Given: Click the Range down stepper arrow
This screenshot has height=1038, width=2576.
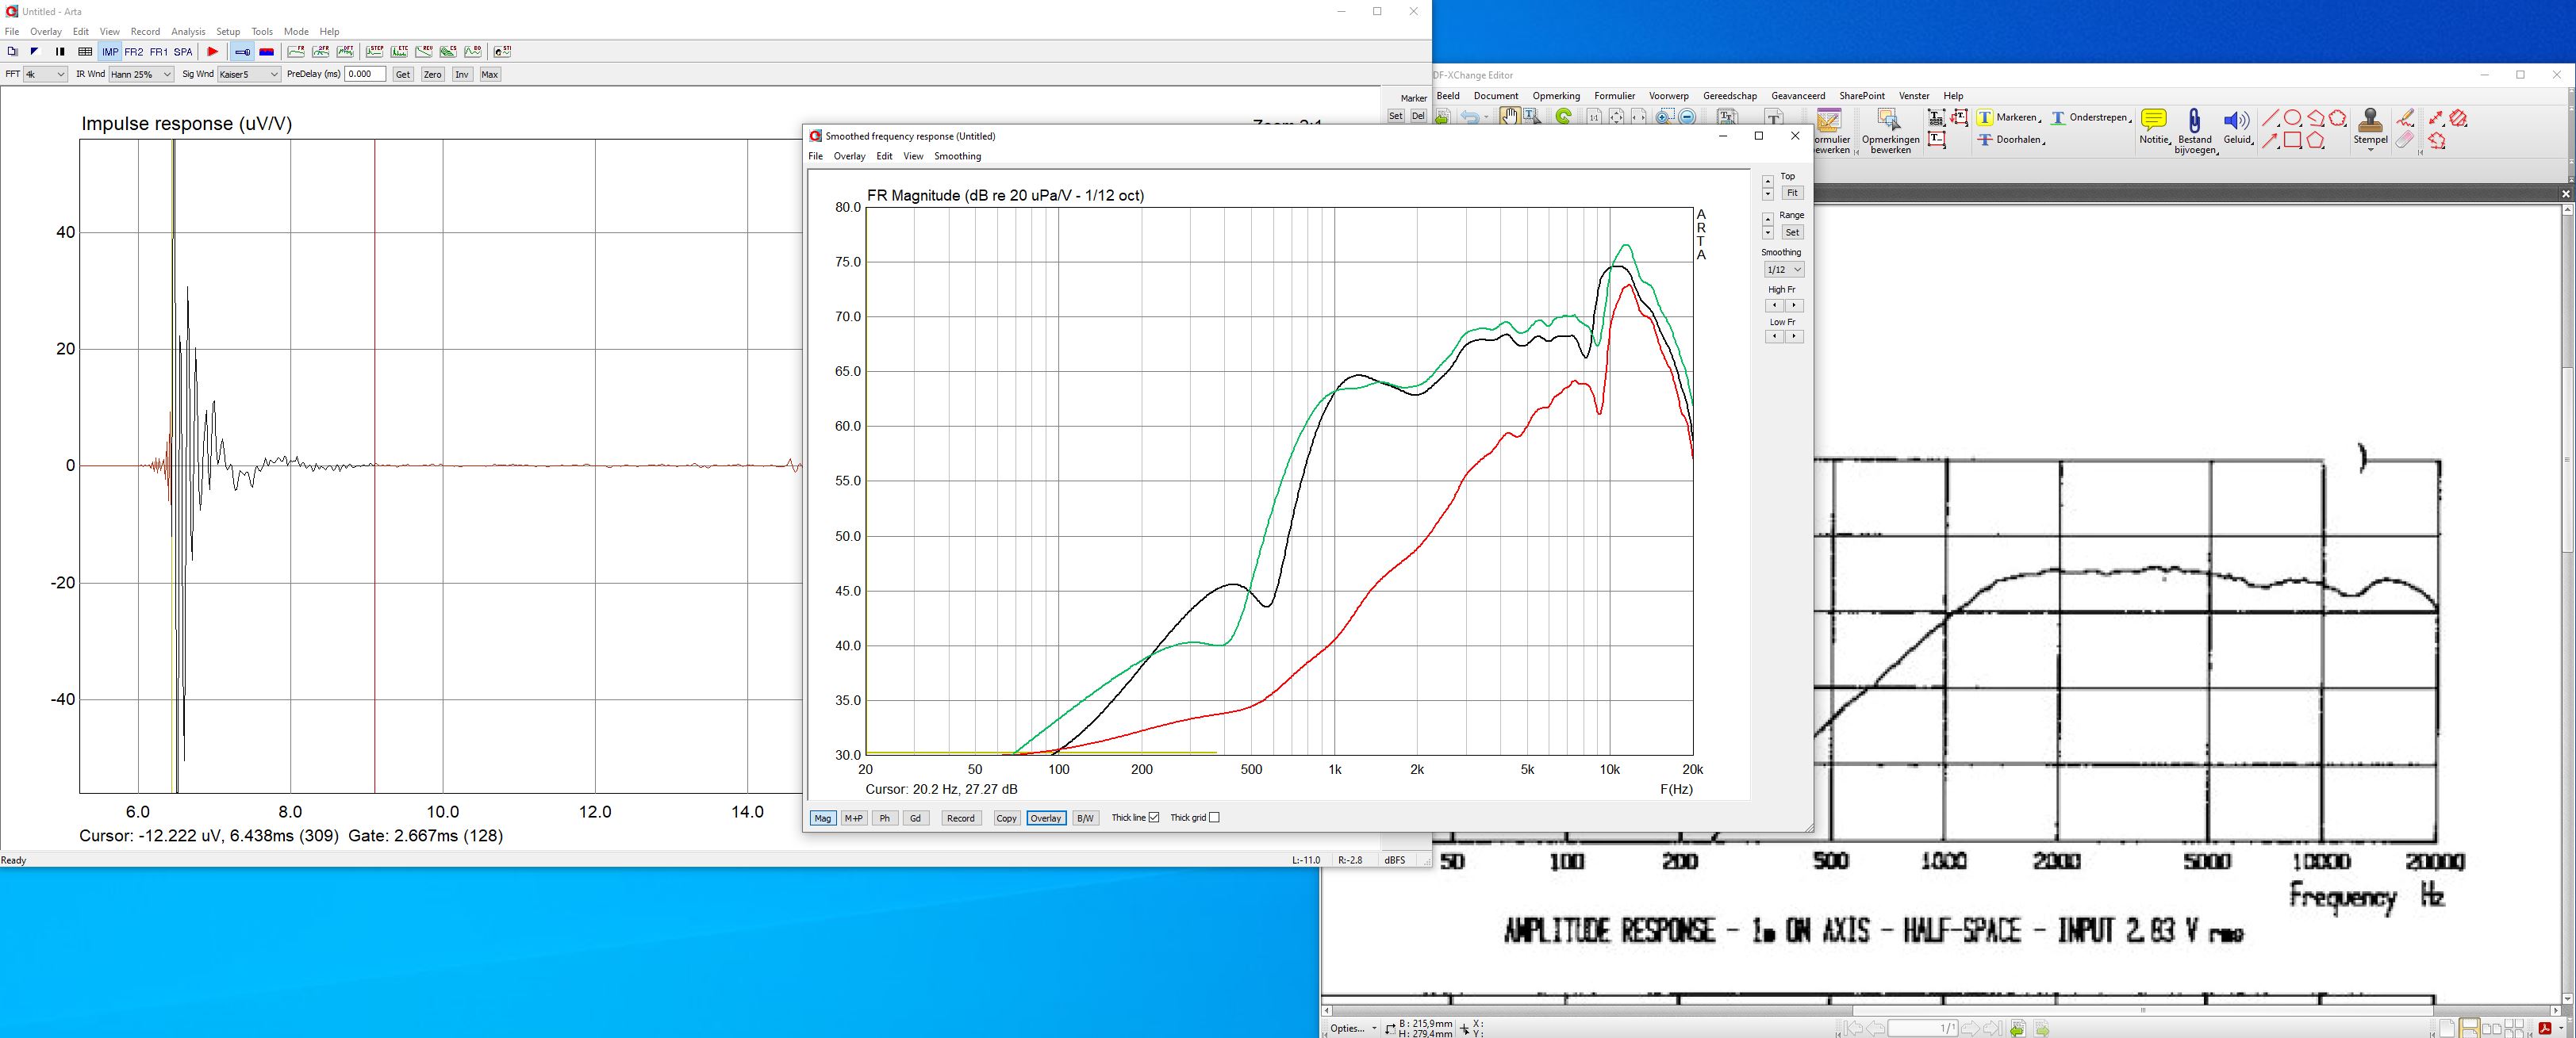Looking at the screenshot, I should pos(1768,233).
